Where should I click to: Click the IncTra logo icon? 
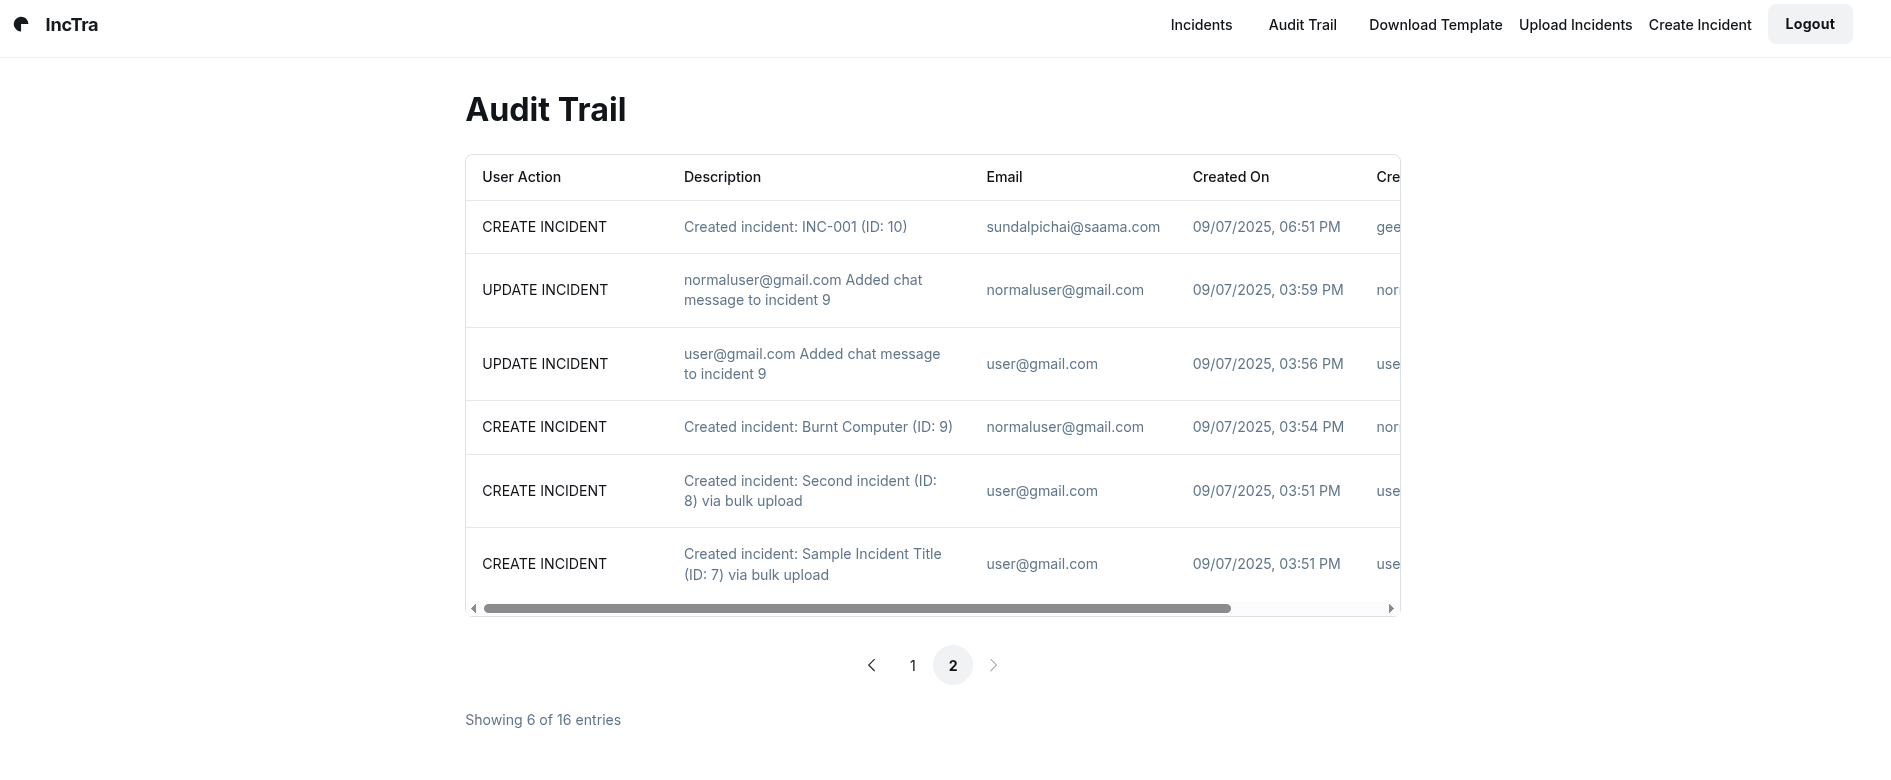pyautogui.click(x=21, y=25)
